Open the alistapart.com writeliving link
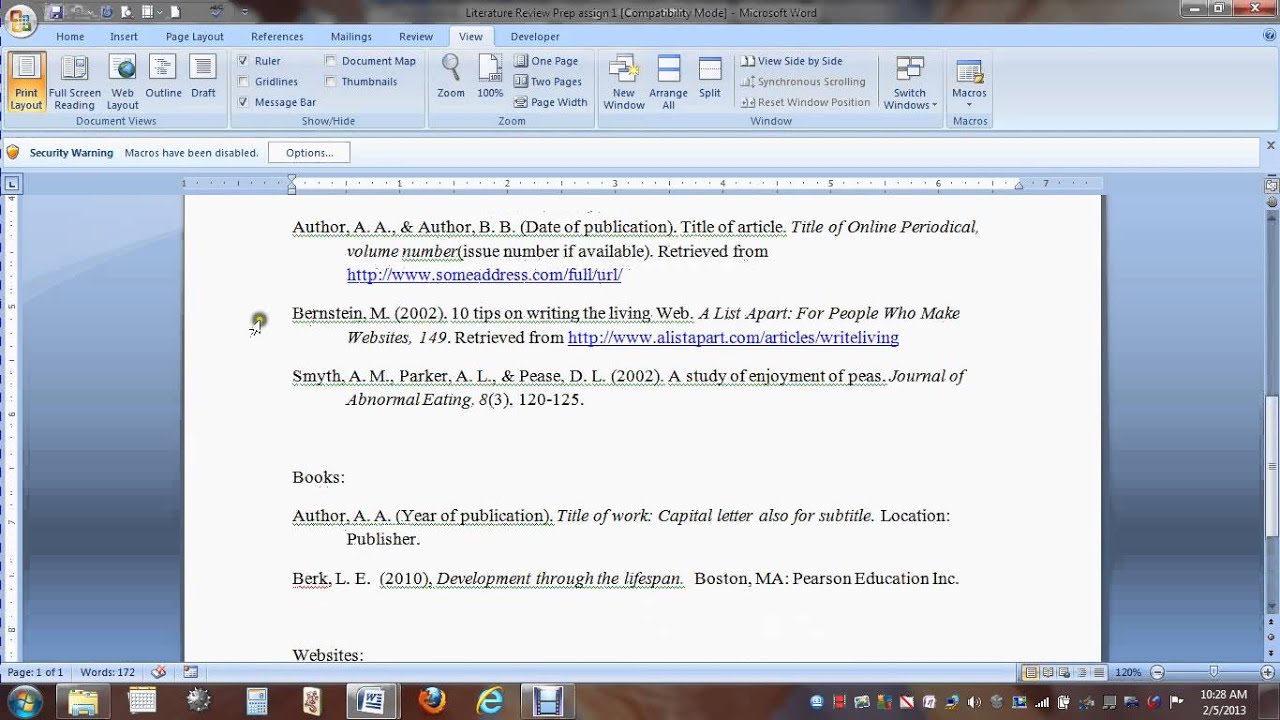This screenshot has height=720, width=1280. pyautogui.click(x=733, y=338)
